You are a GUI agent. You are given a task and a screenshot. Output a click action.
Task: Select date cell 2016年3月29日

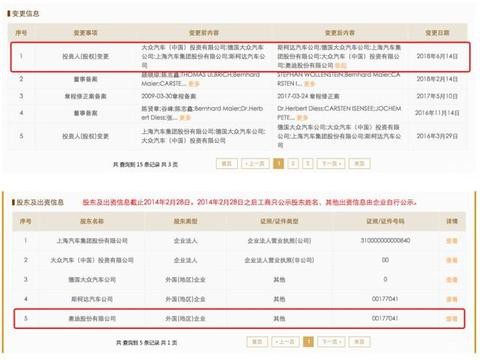(437, 136)
